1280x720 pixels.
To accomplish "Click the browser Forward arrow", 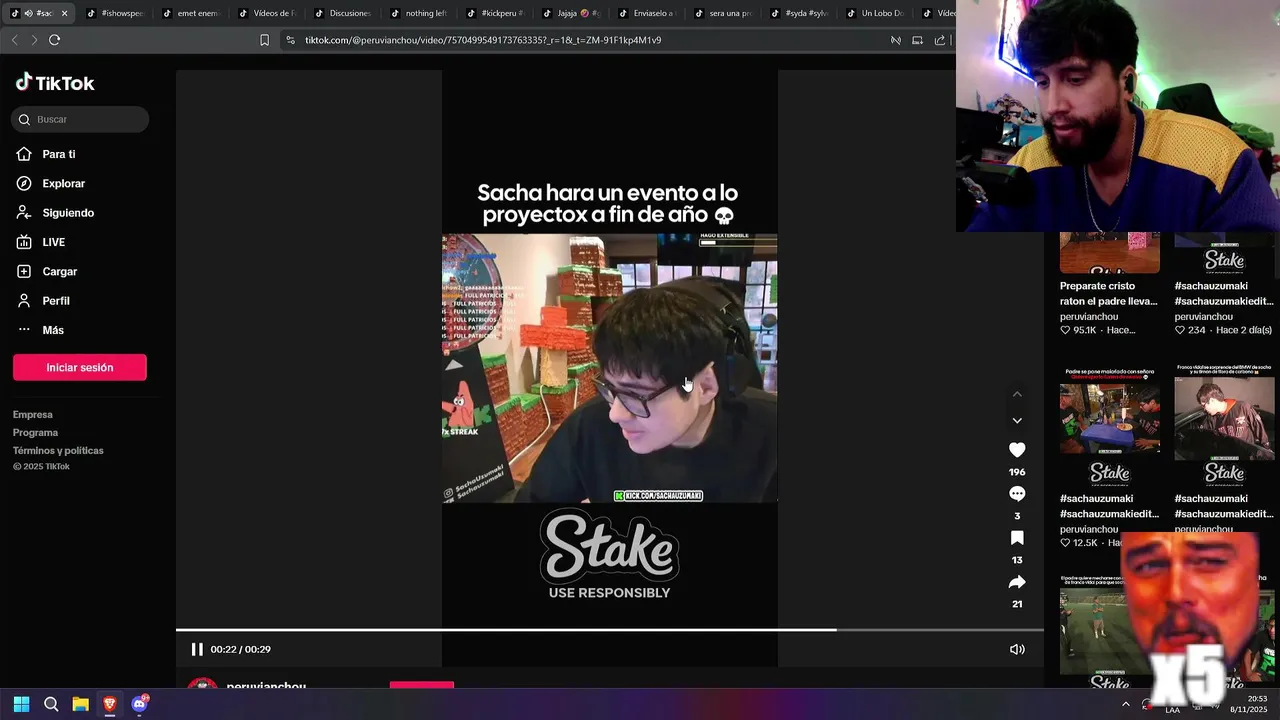I will [34, 40].
